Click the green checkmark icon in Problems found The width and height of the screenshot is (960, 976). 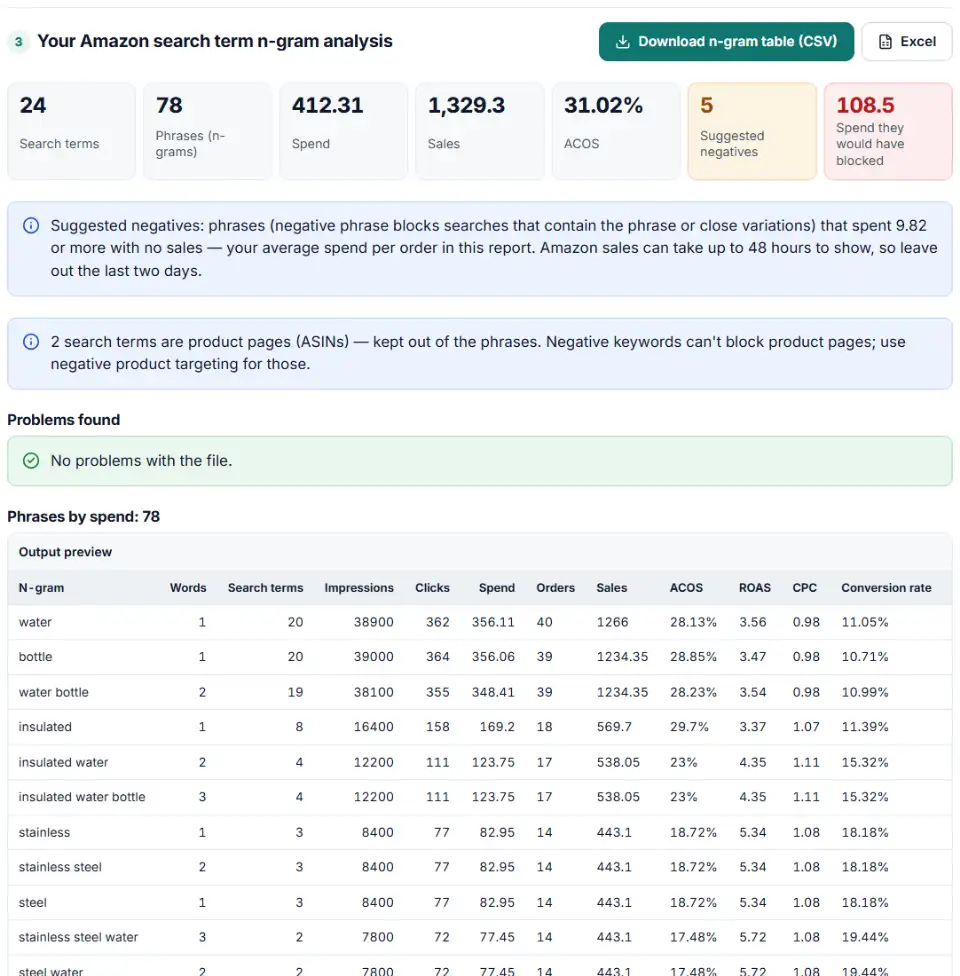31,461
